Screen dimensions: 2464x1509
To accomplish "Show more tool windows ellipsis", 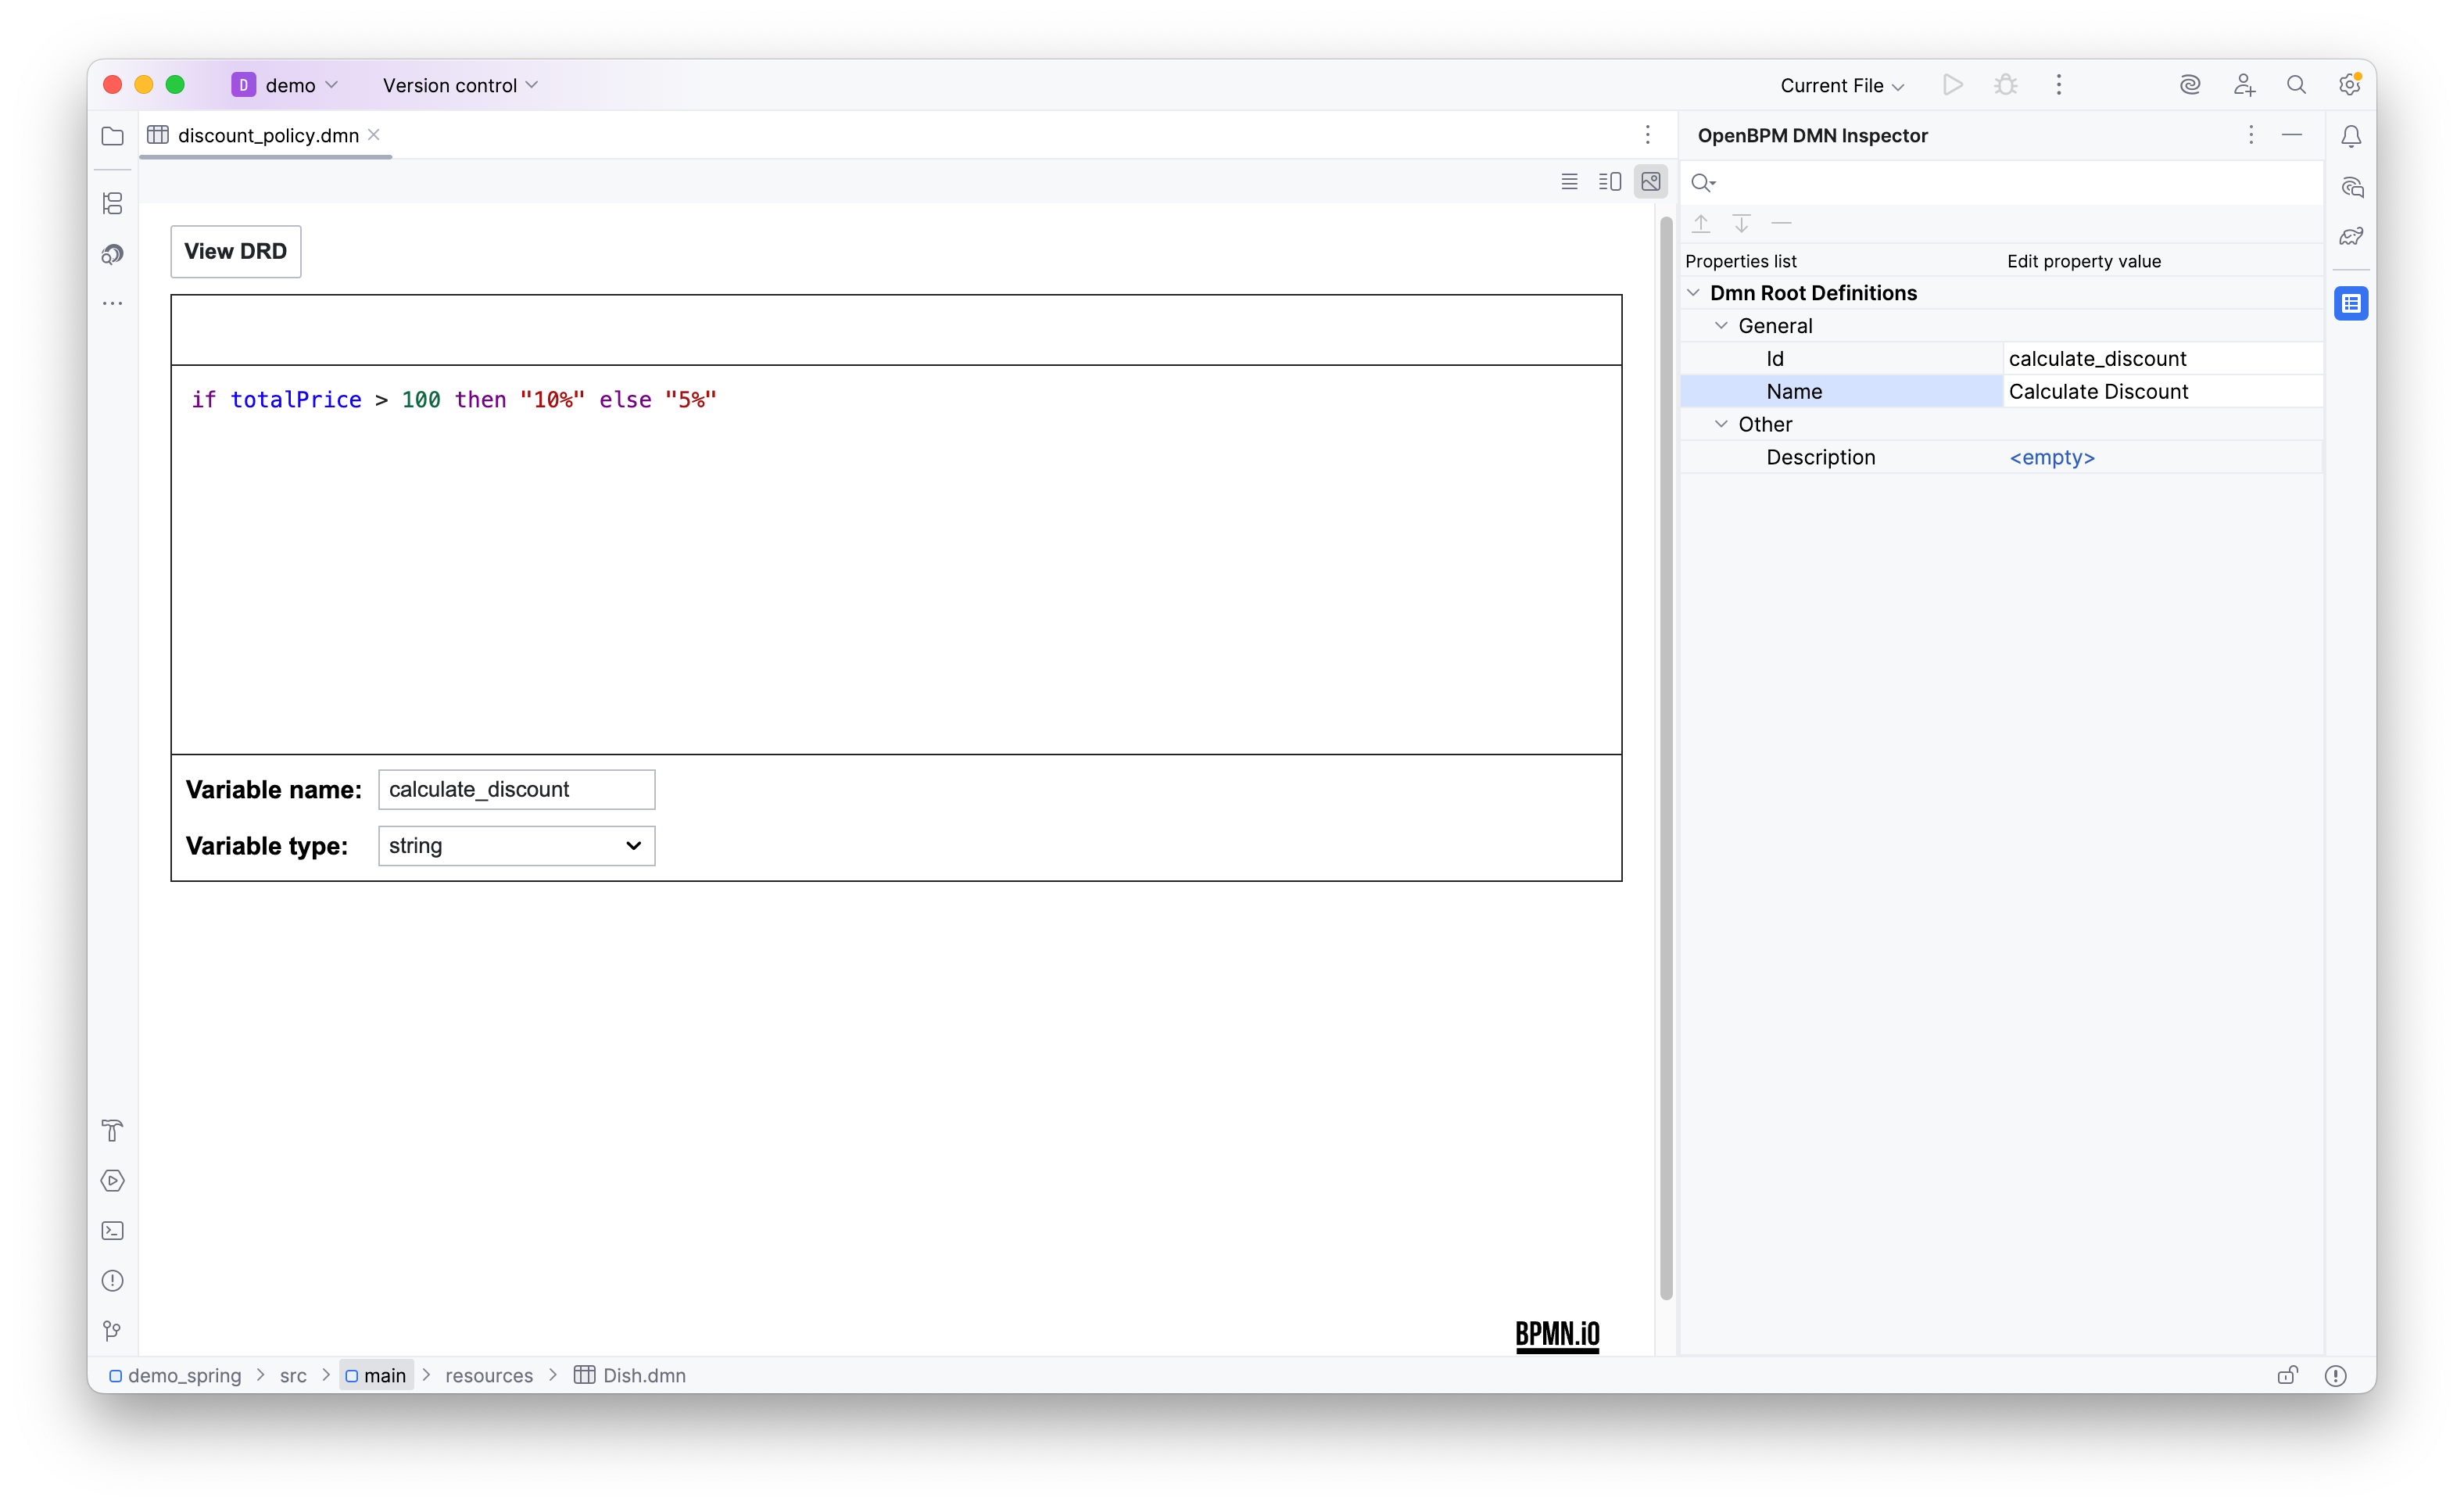I will click(x=113, y=303).
